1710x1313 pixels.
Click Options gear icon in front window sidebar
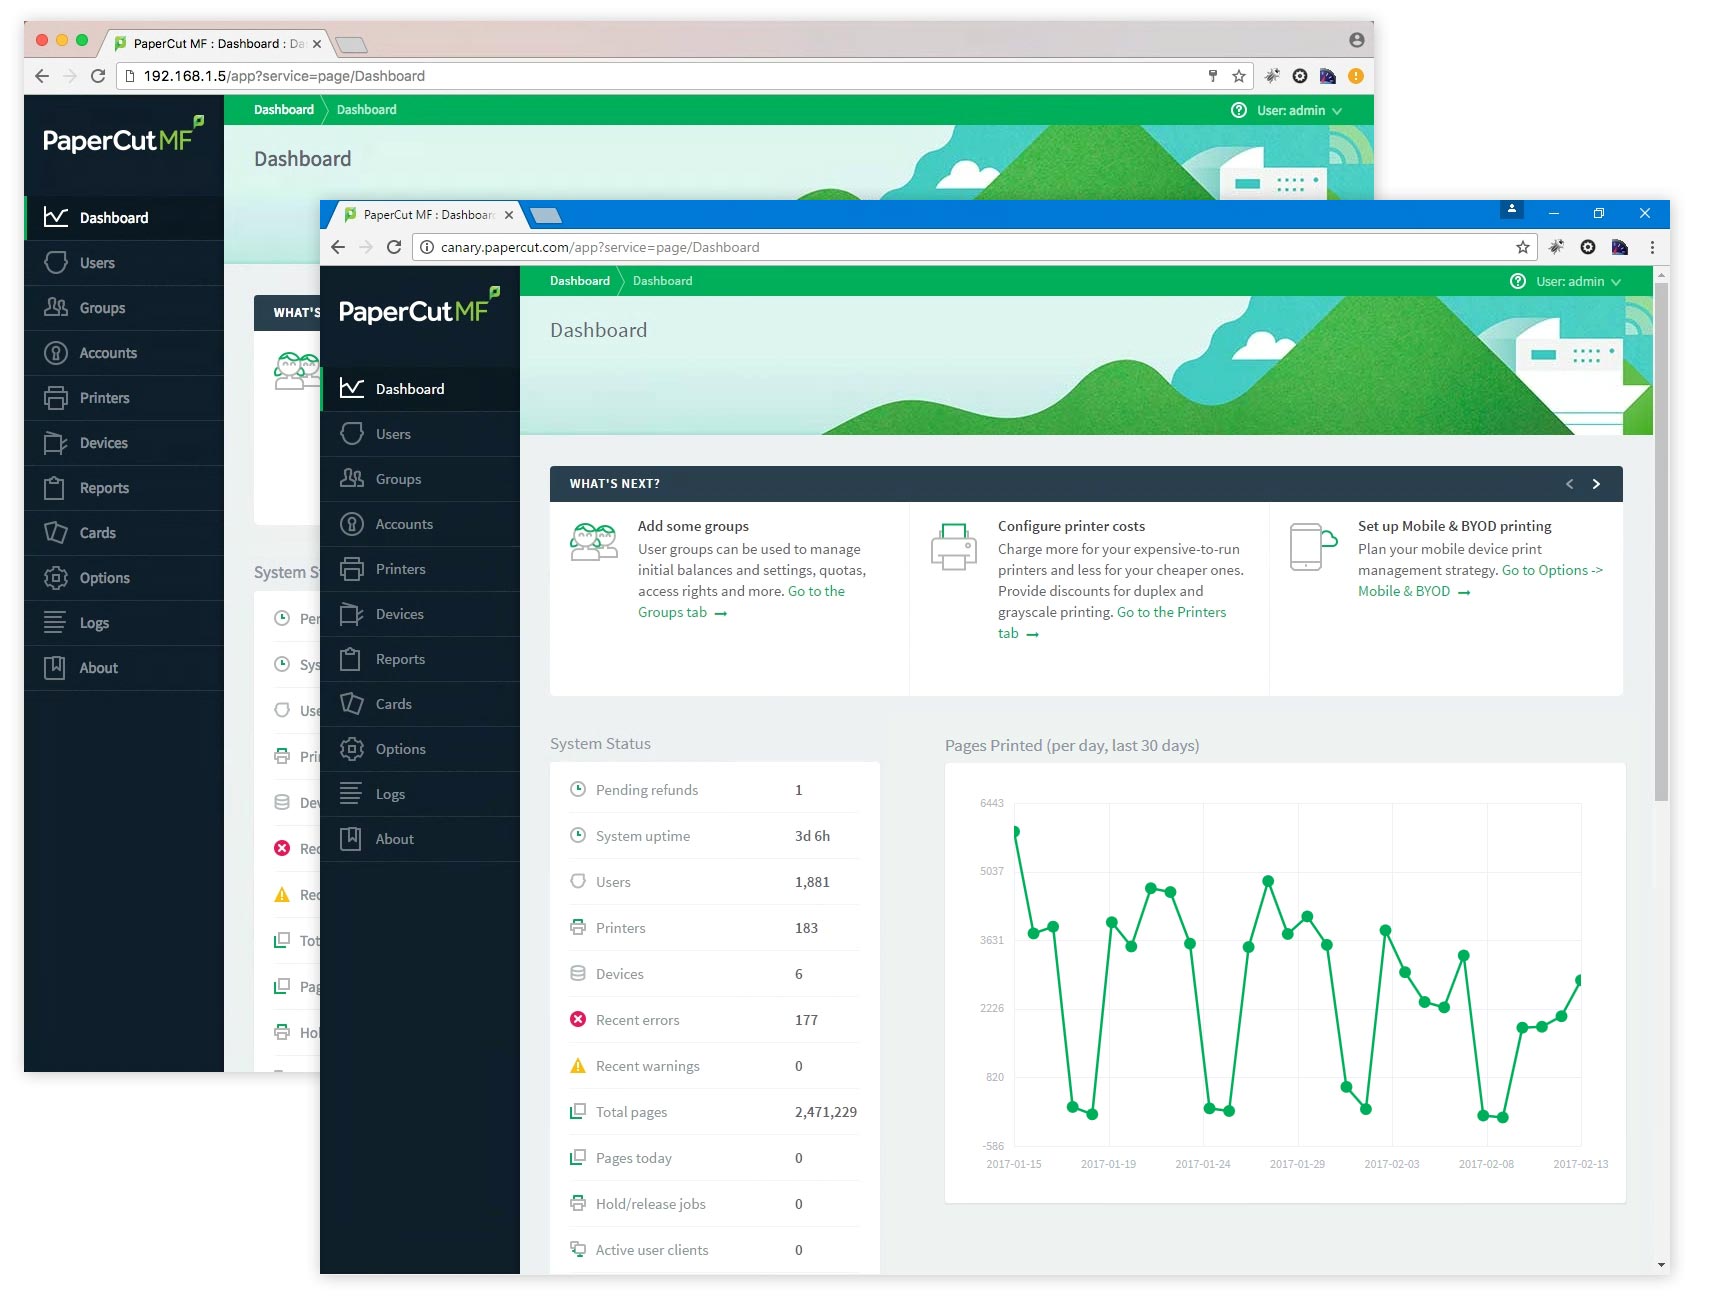[x=351, y=749]
